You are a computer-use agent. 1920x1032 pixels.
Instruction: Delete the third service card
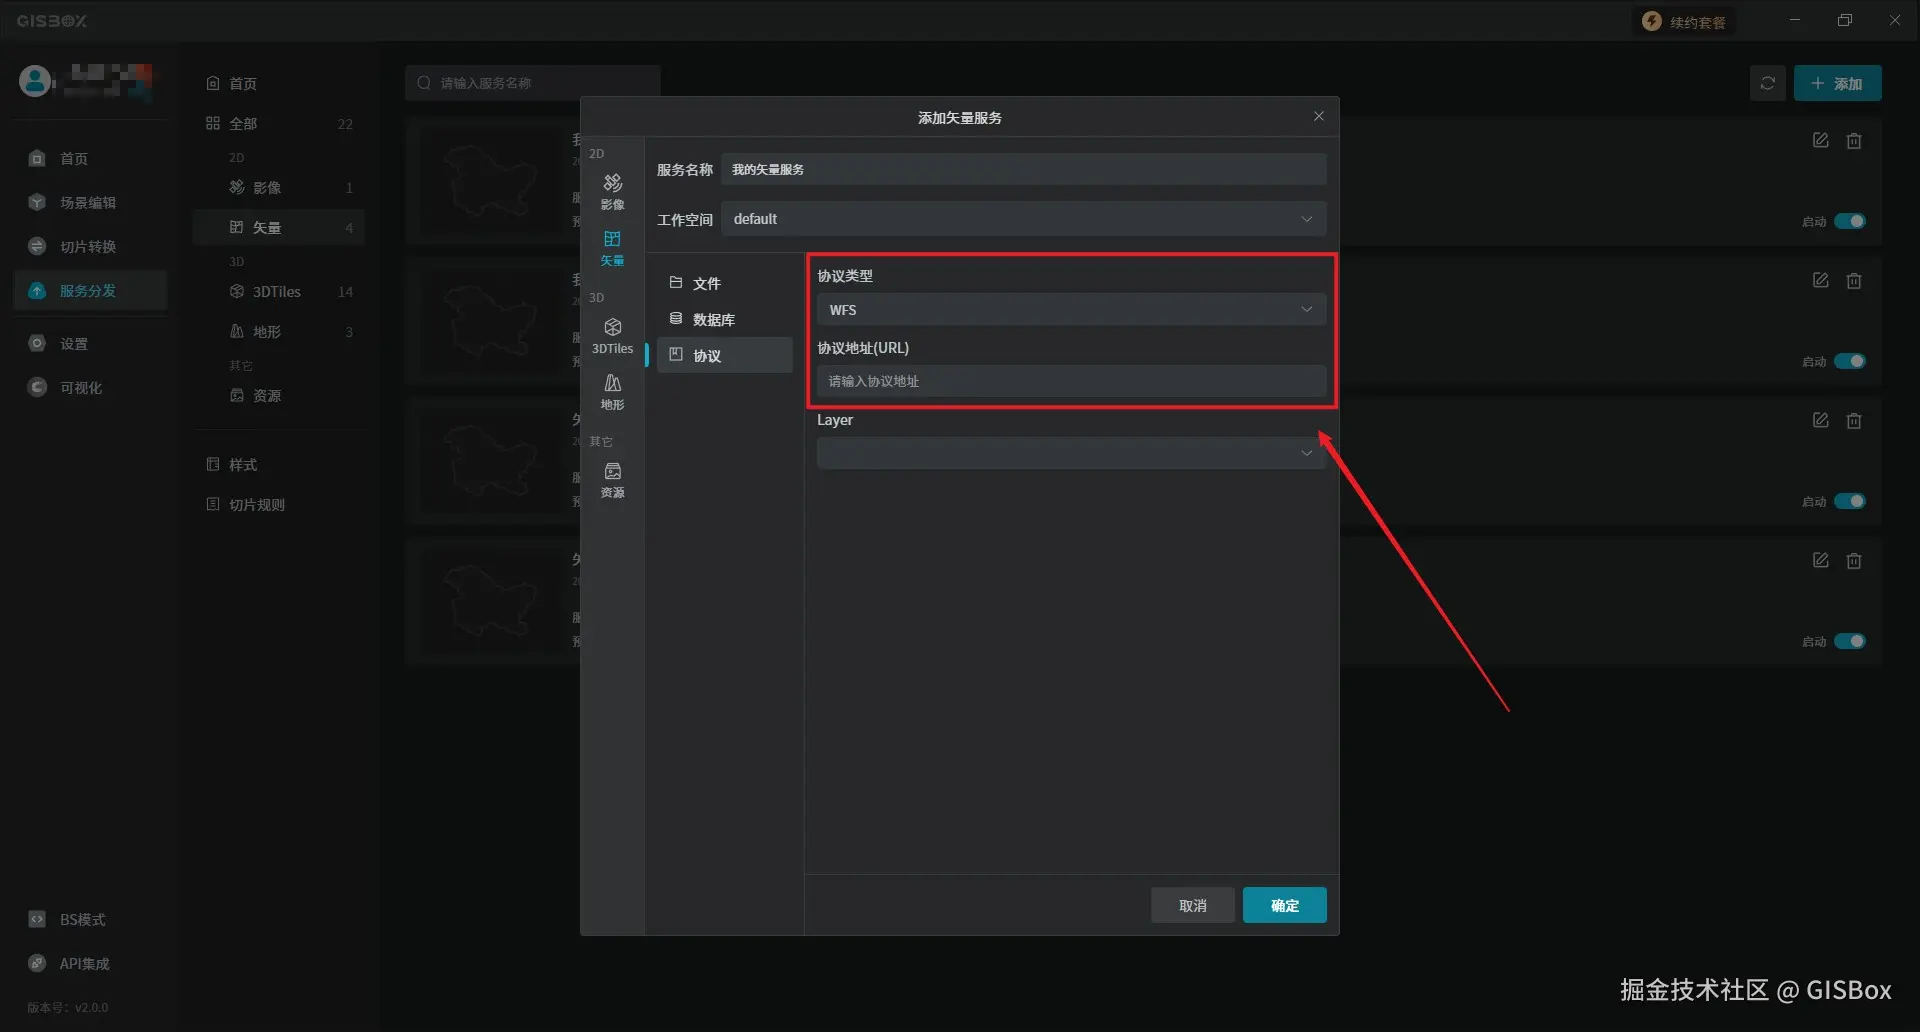click(x=1854, y=421)
